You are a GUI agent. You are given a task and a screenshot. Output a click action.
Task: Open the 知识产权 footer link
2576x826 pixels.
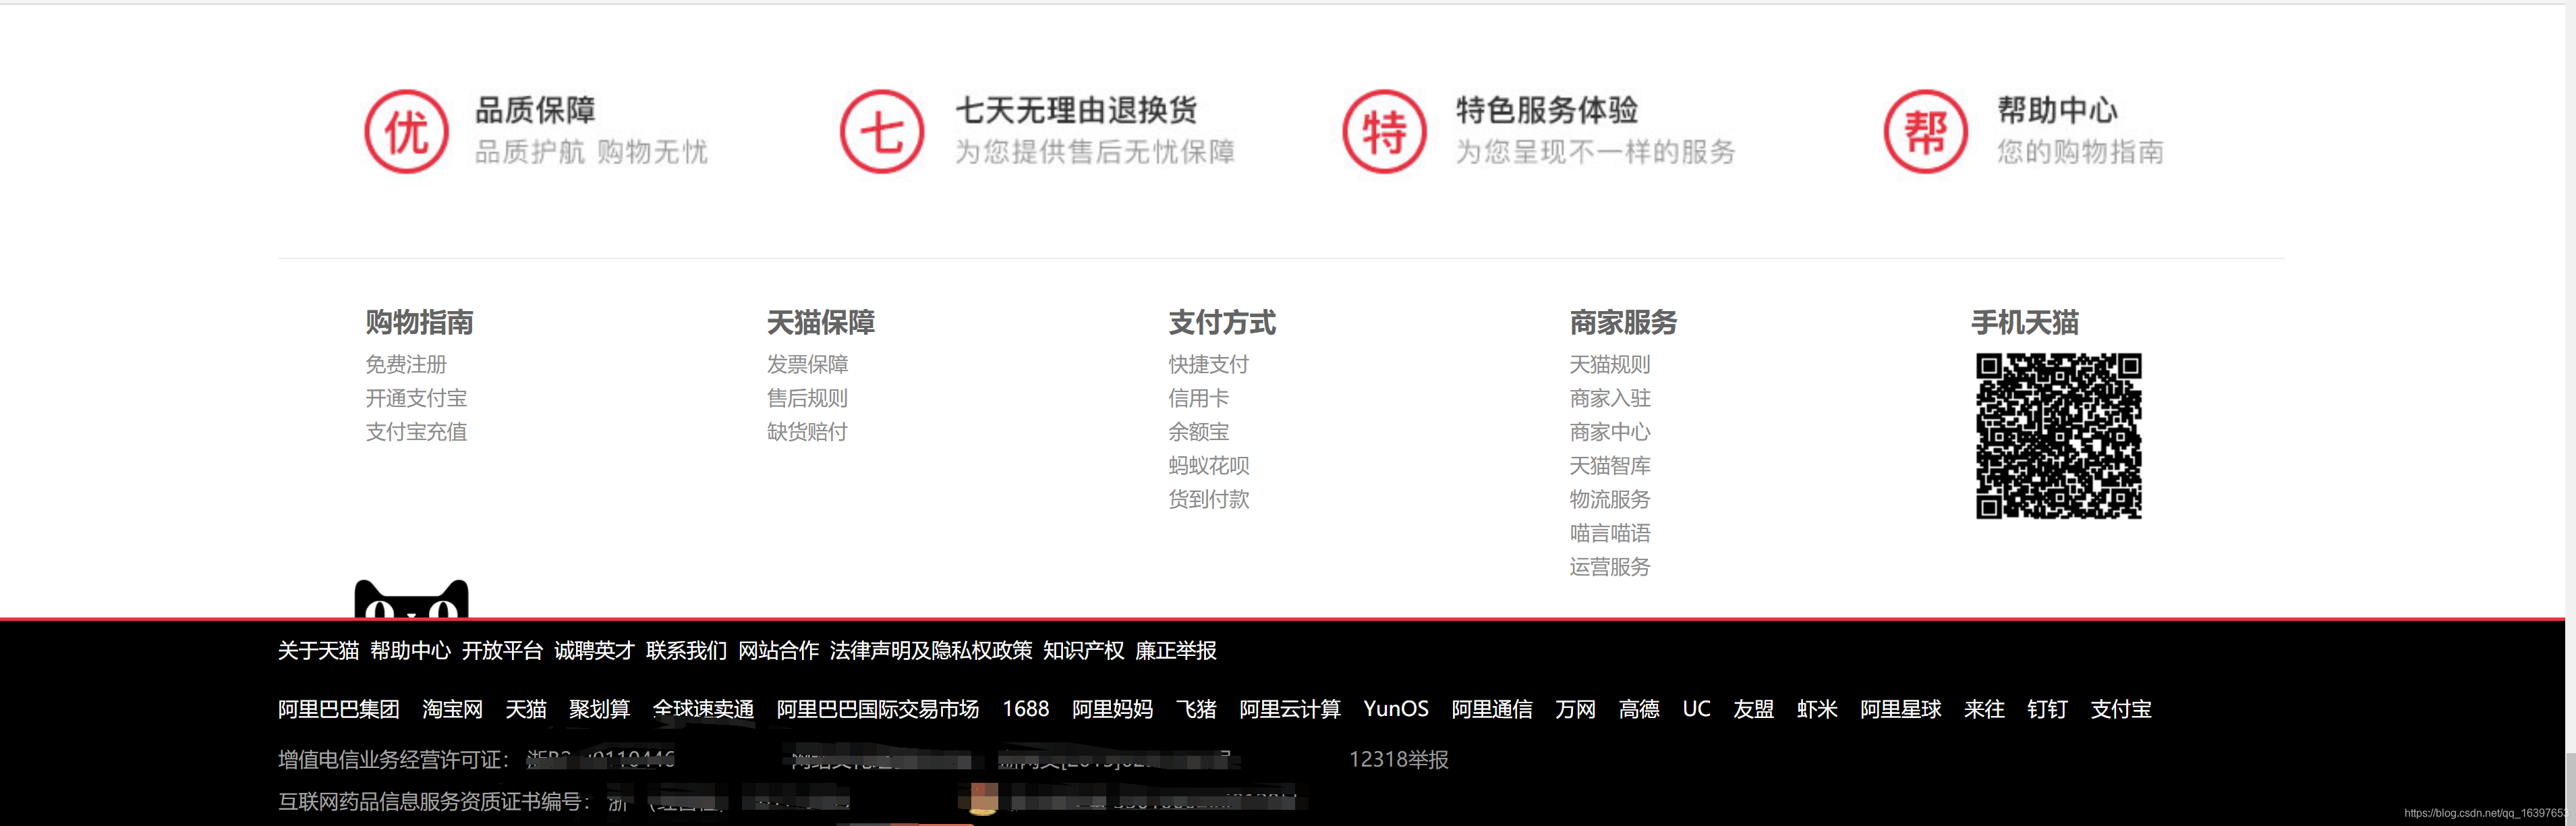tap(1083, 651)
